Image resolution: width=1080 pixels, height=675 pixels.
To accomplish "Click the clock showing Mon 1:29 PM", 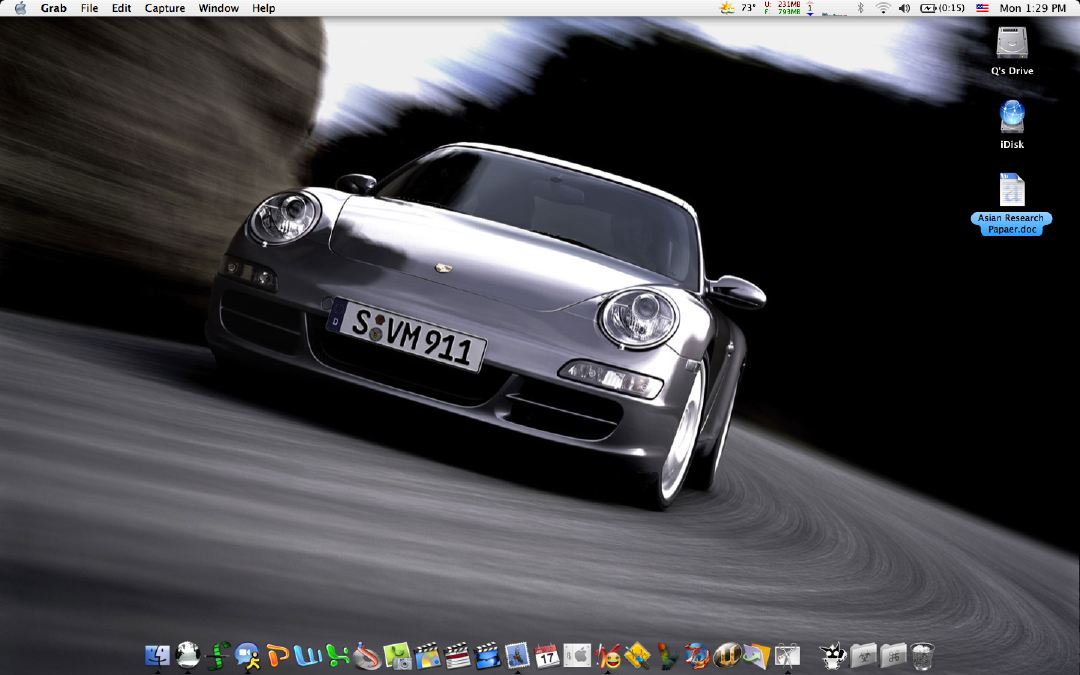I will 1033,8.
